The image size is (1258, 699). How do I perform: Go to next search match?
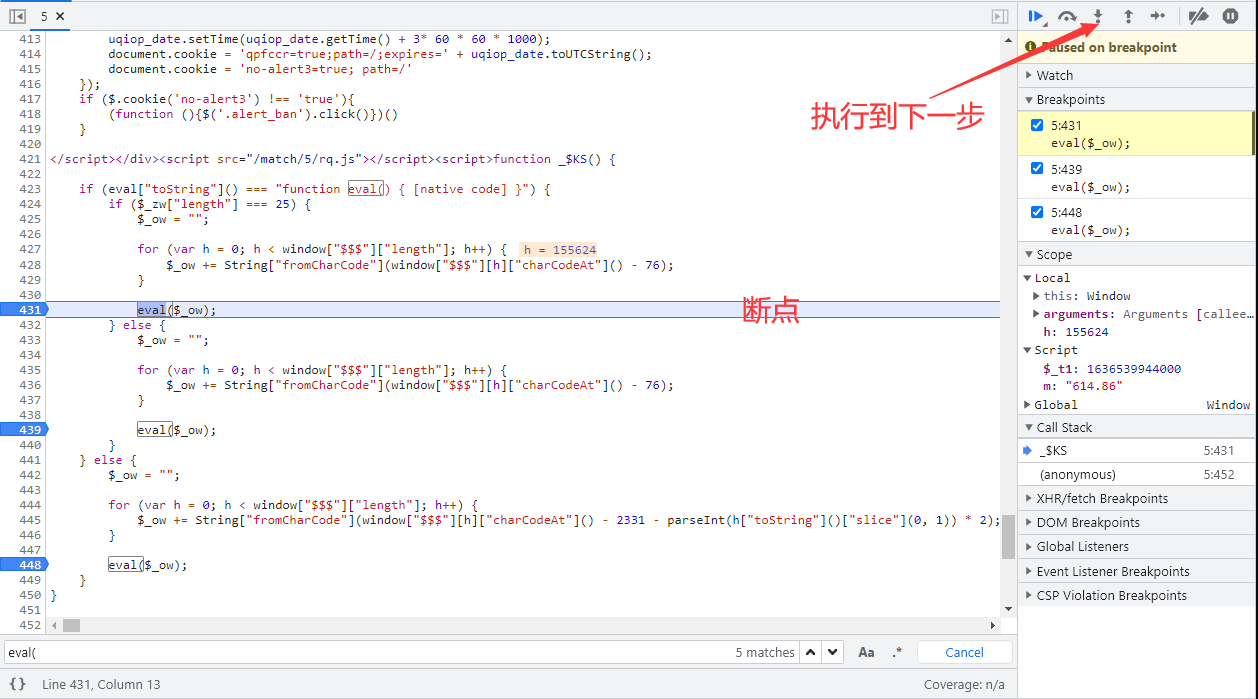click(x=833, y=652)
